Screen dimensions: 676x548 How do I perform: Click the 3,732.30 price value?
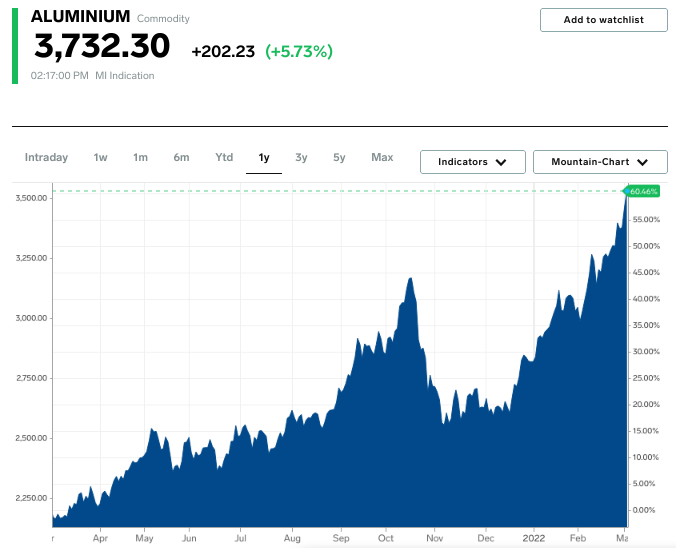click(102, 46)
